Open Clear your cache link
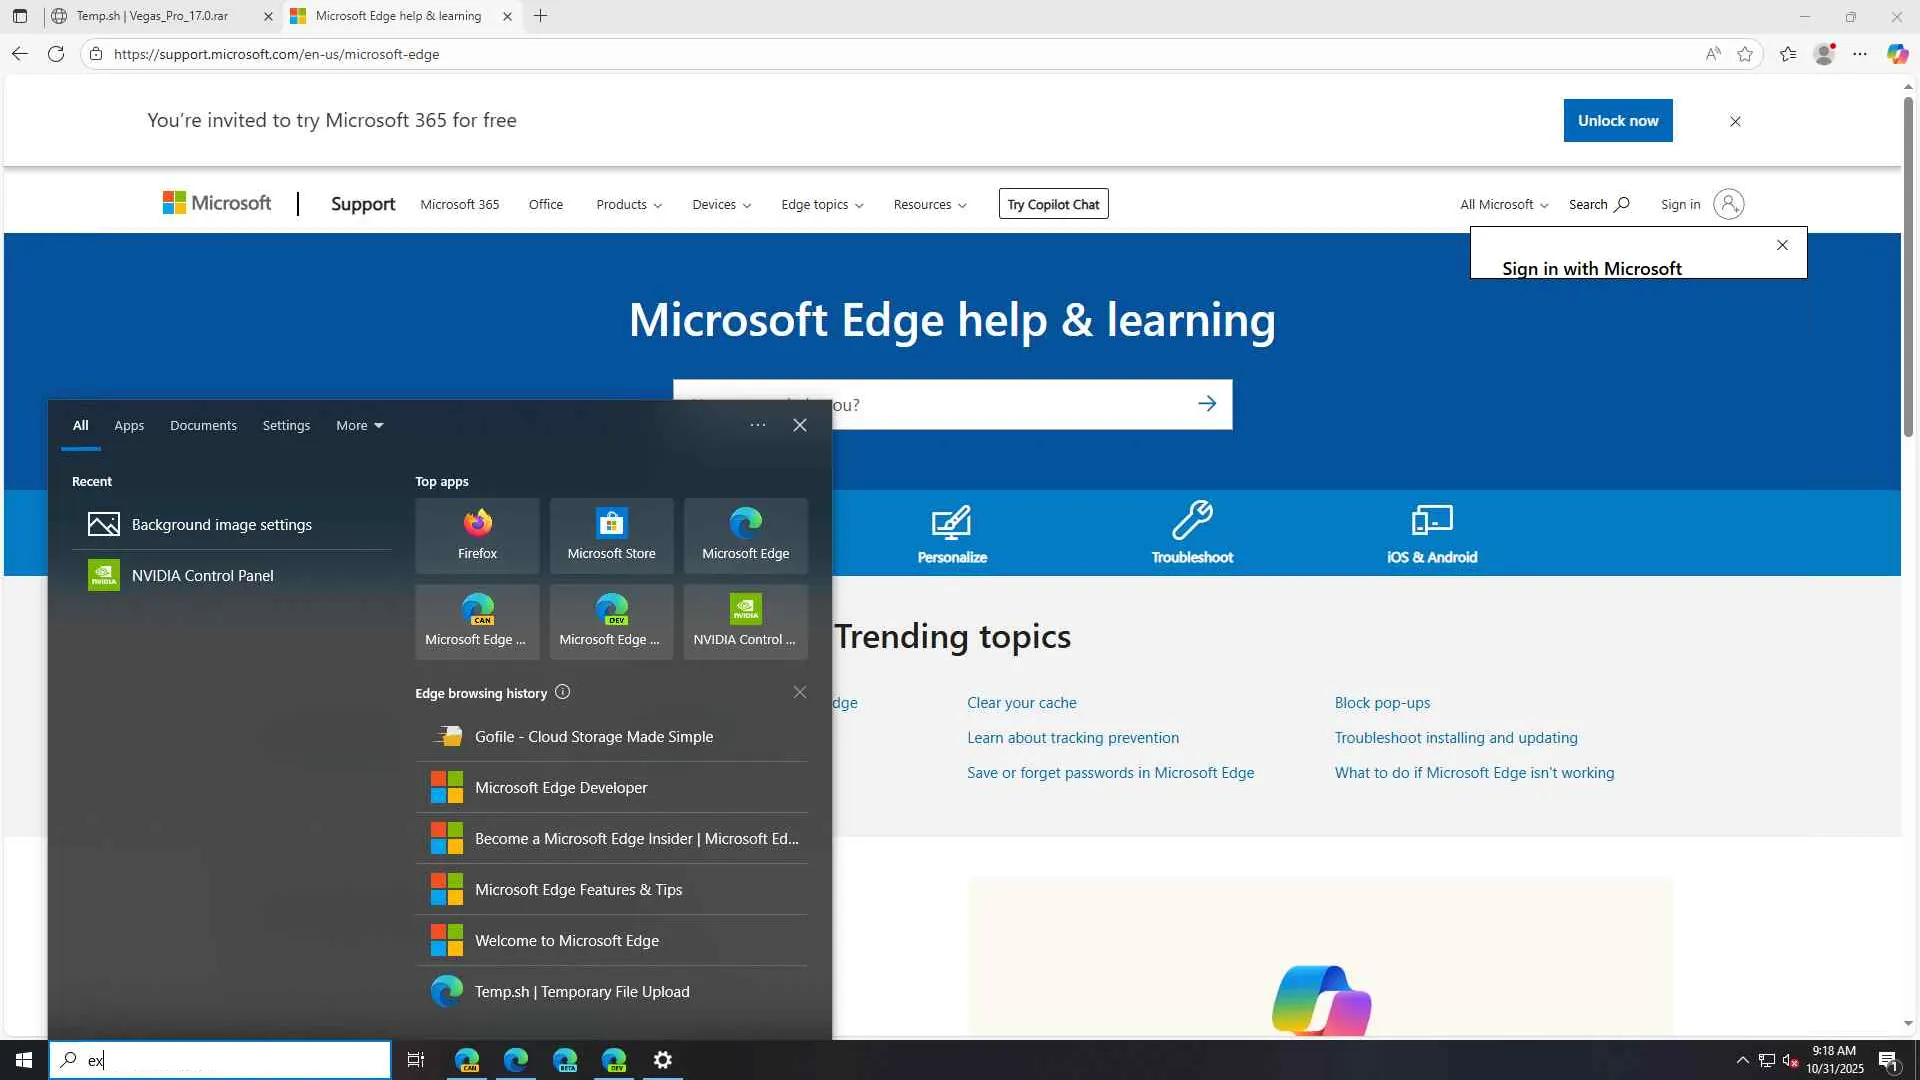 click(1021, 703)
